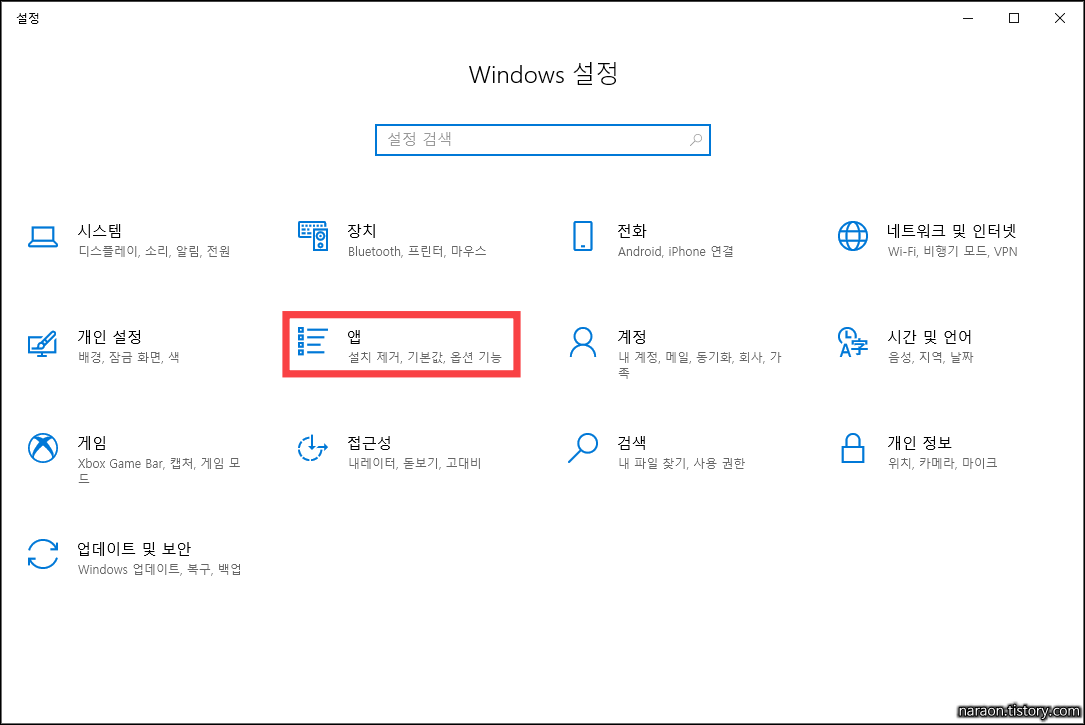
Task: Open the 계정 person icon
Action: tap(583, 342)
